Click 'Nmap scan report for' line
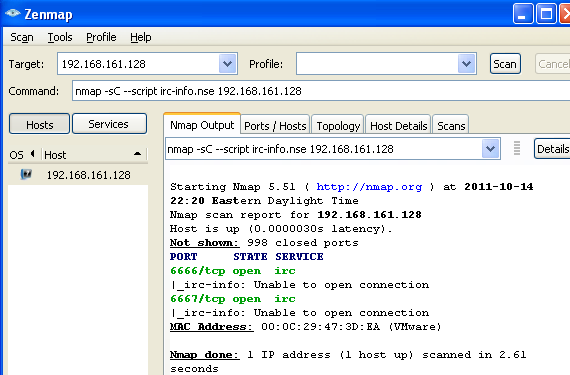 click(x=296, y=215)
